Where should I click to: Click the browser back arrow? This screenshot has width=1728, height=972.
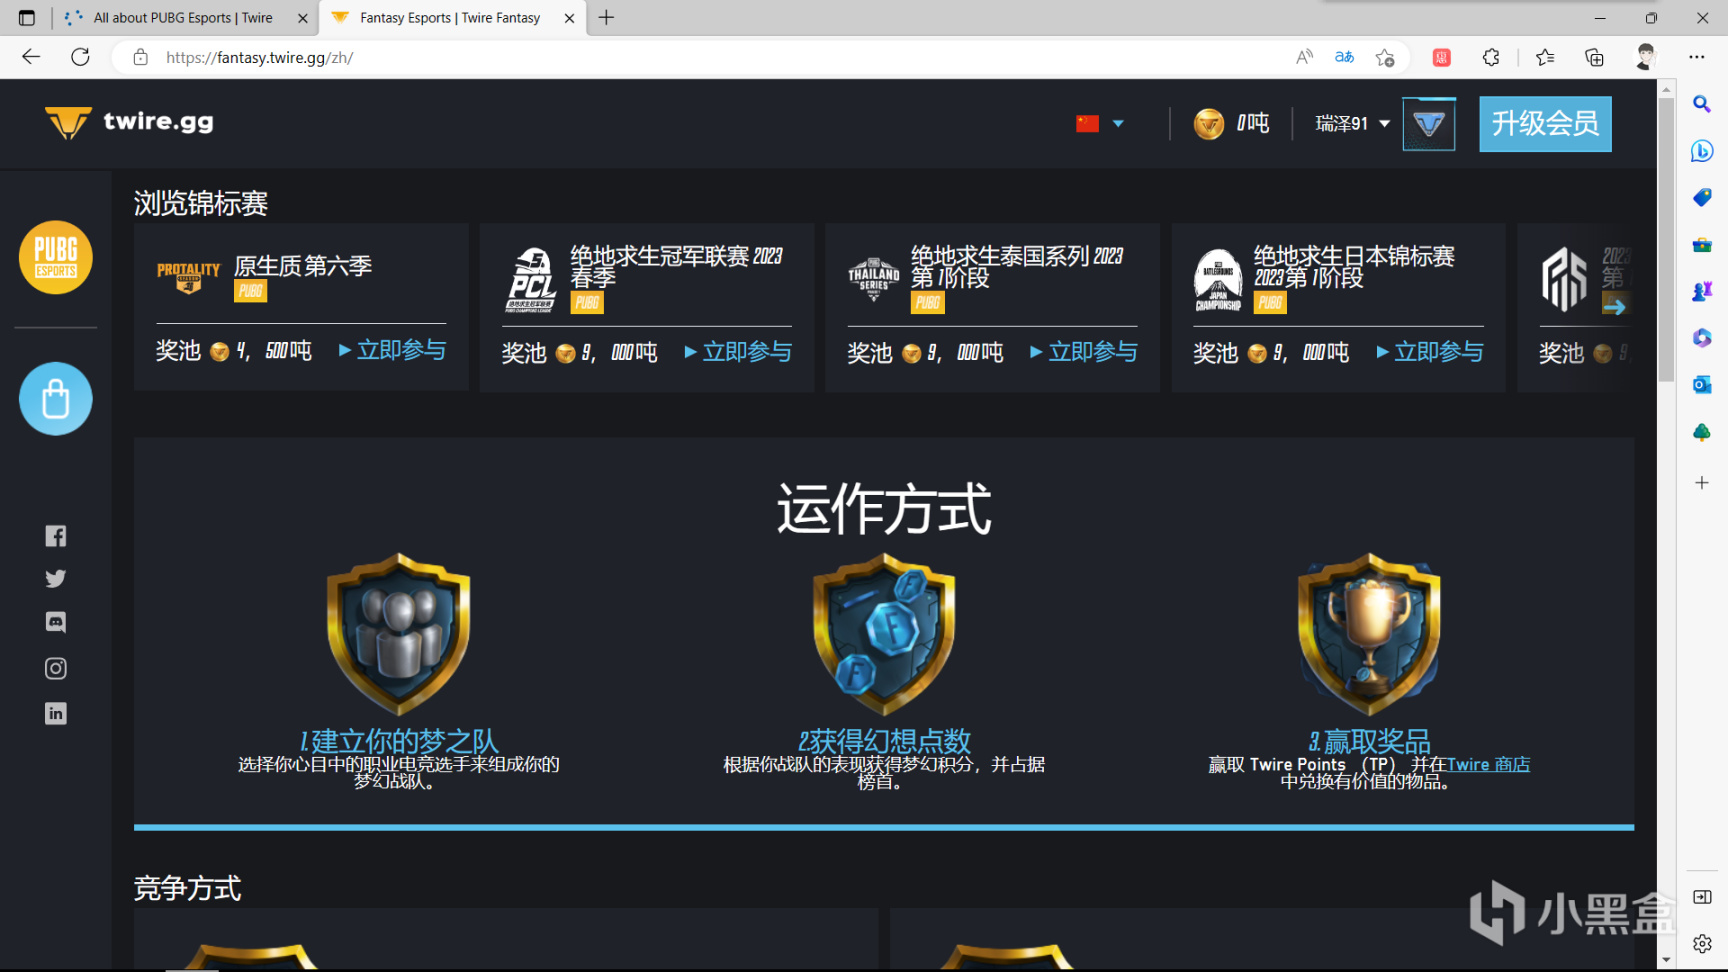31,57
